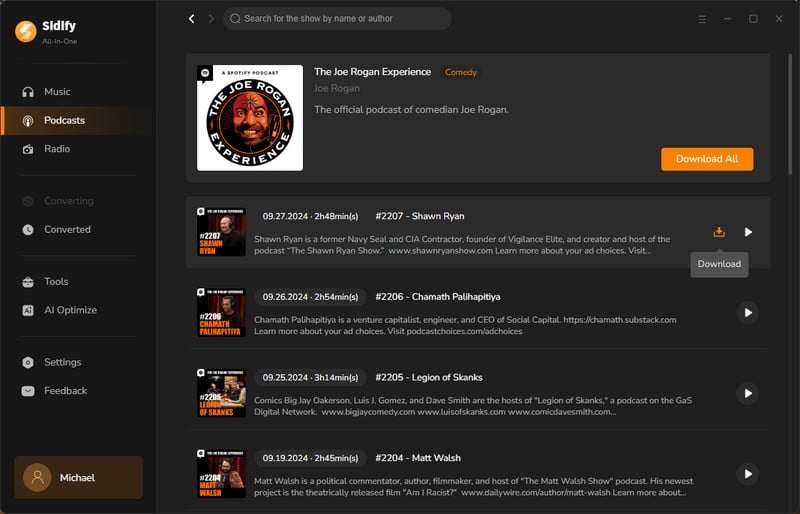Image resolution: width=800 pixels, height=514 pixels.
Task: Click the vertical scrollbar
Action: pos(790,113)
